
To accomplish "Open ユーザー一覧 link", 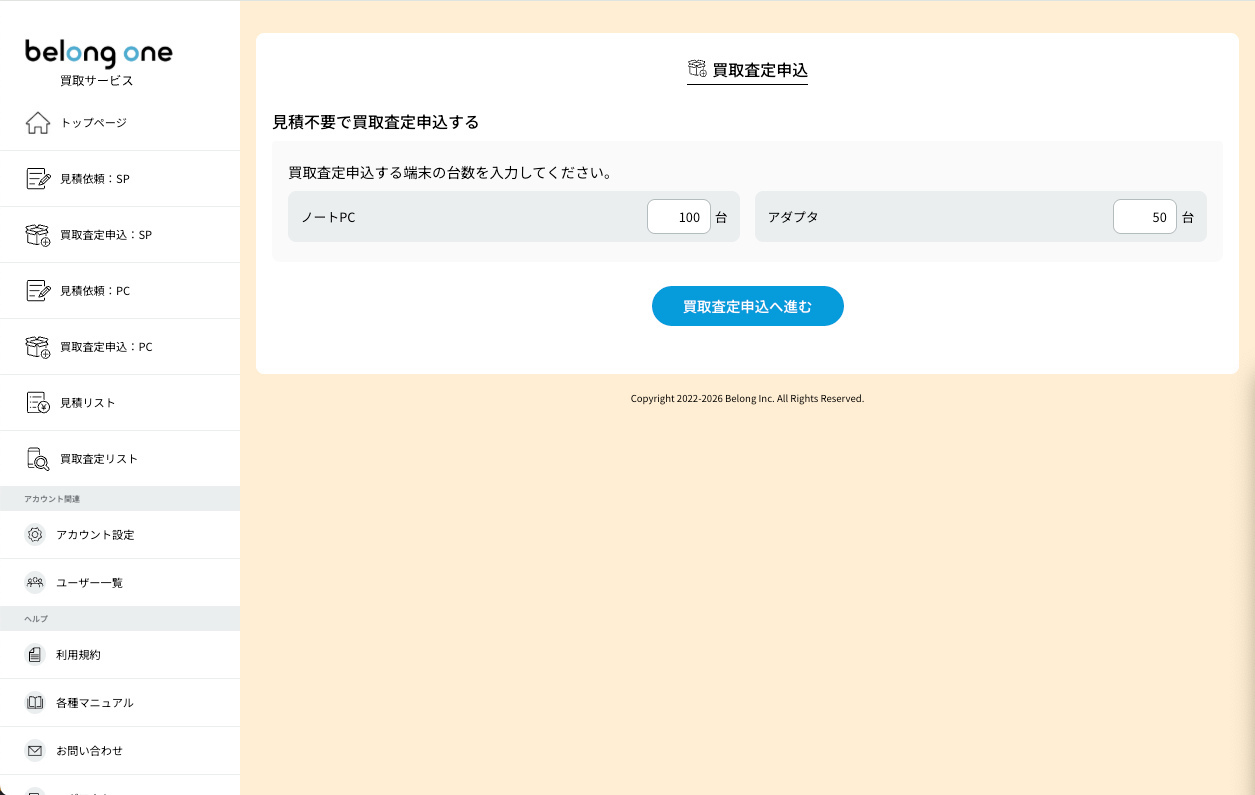I will click(120, 583).
